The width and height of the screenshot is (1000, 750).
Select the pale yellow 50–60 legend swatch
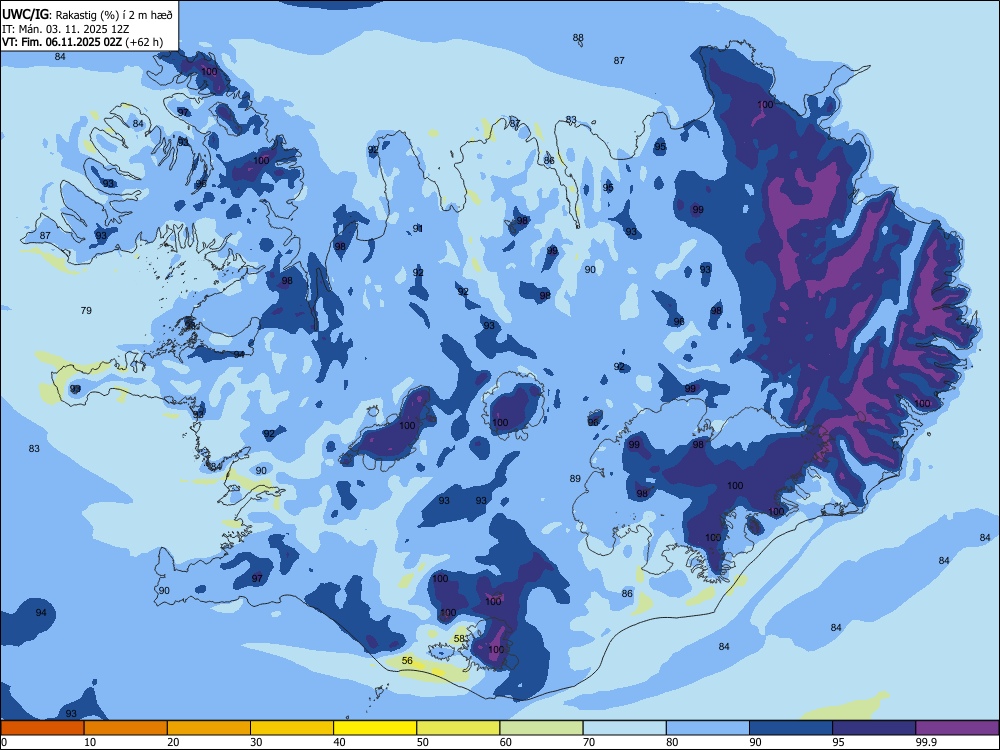pos(458,728)
